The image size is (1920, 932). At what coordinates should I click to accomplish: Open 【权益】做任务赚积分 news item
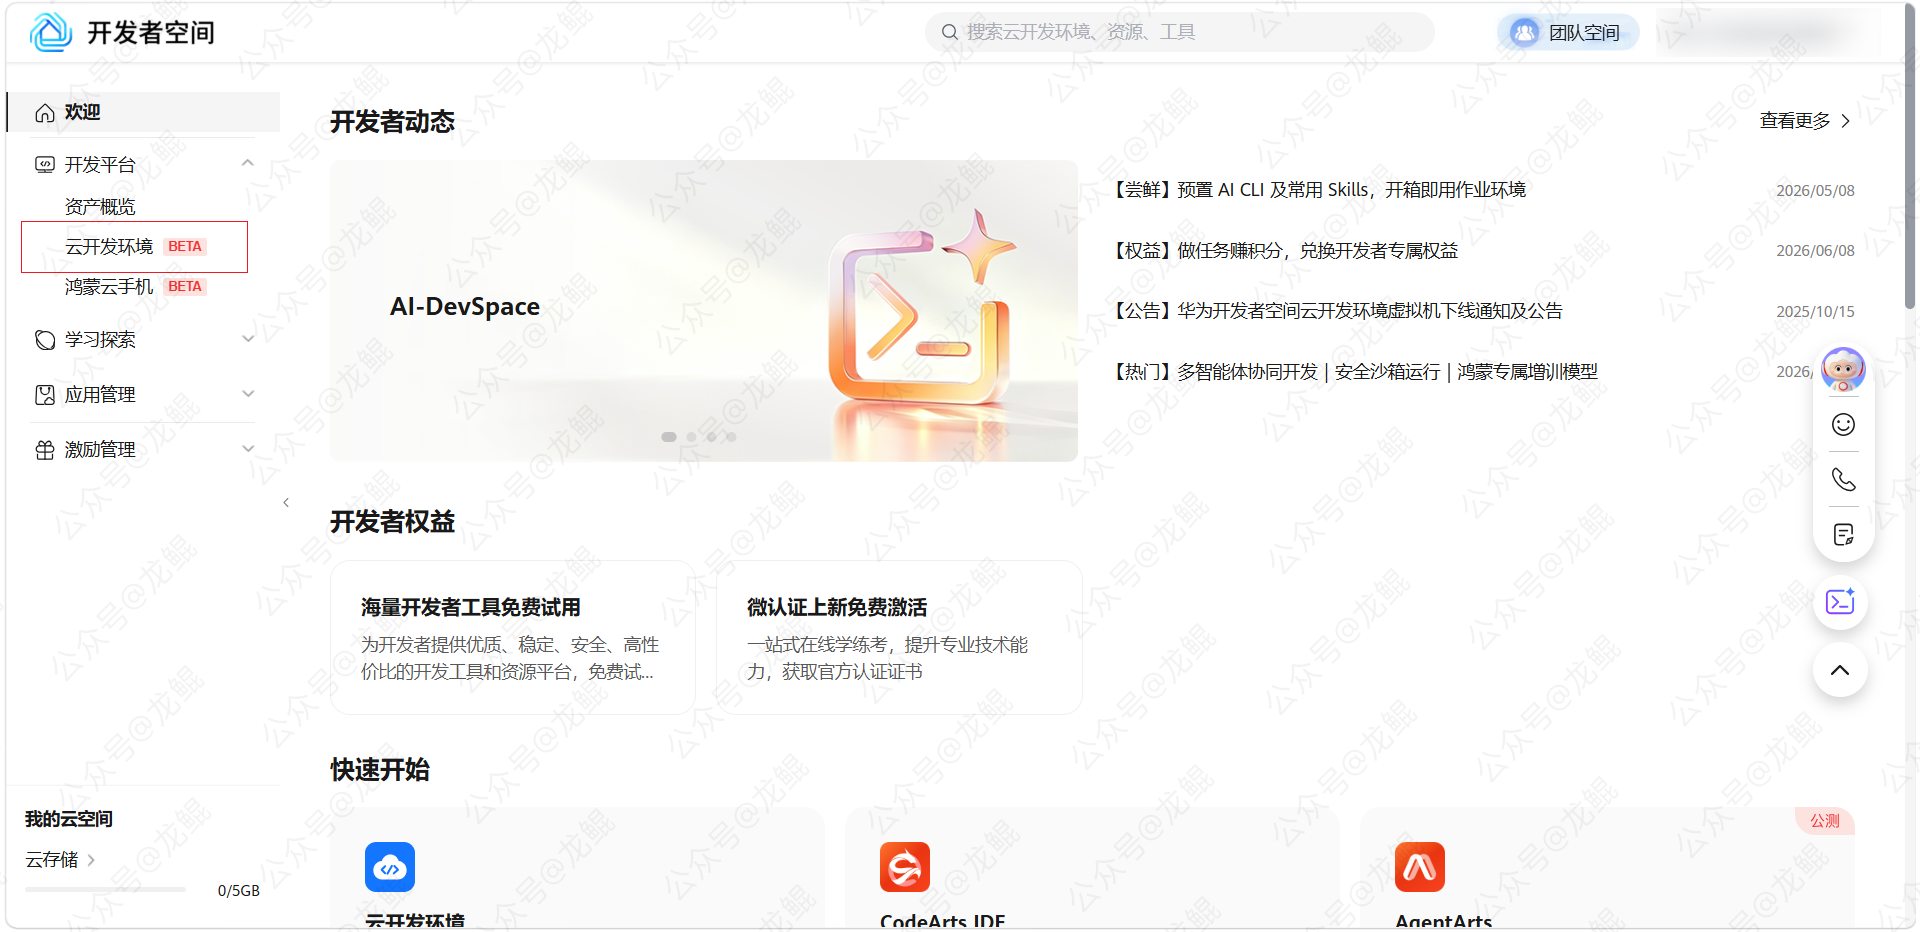tap(1284, 251)
